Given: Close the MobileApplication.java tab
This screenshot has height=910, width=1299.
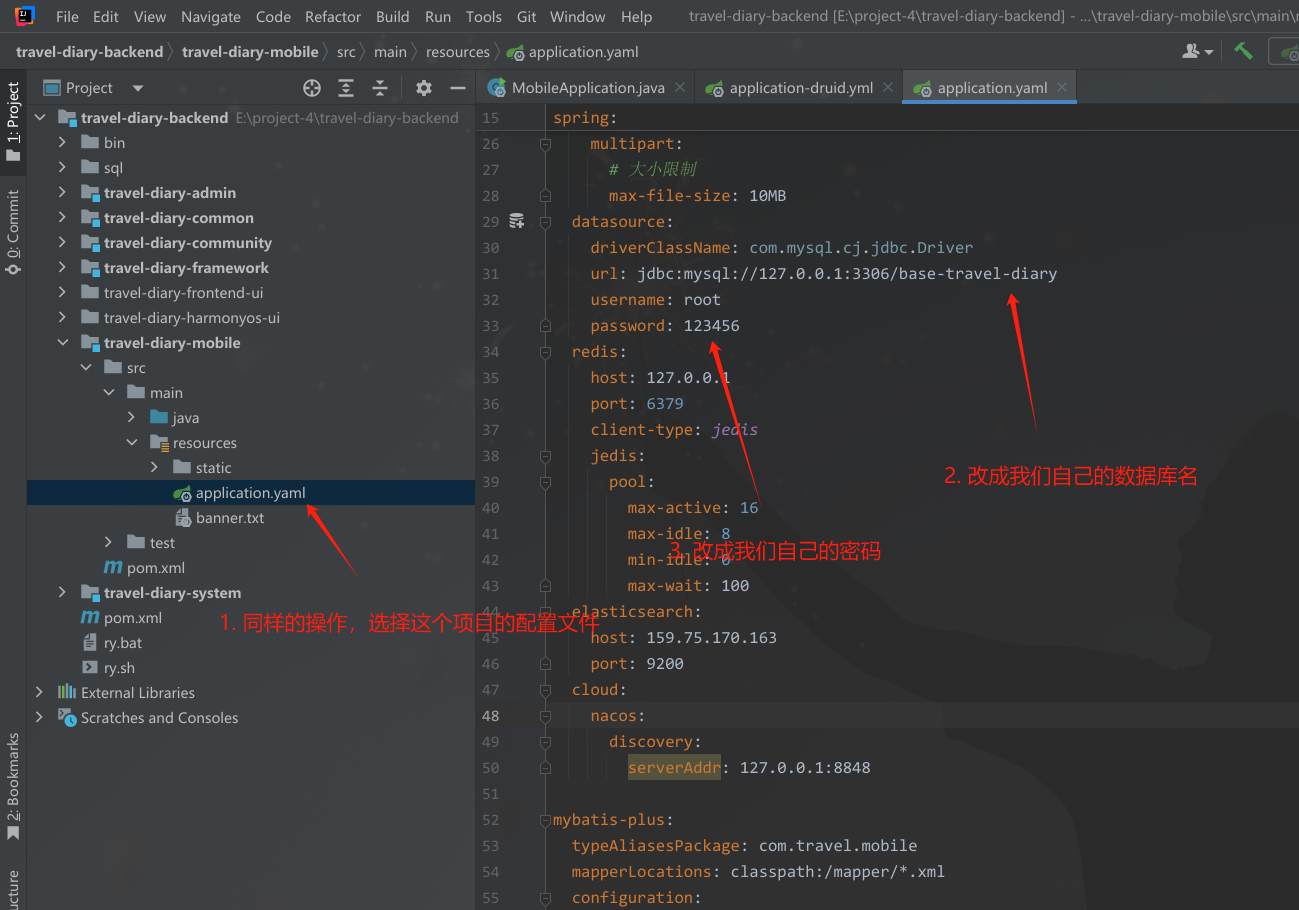Looking at the screenshot, I should pos(680,87).
